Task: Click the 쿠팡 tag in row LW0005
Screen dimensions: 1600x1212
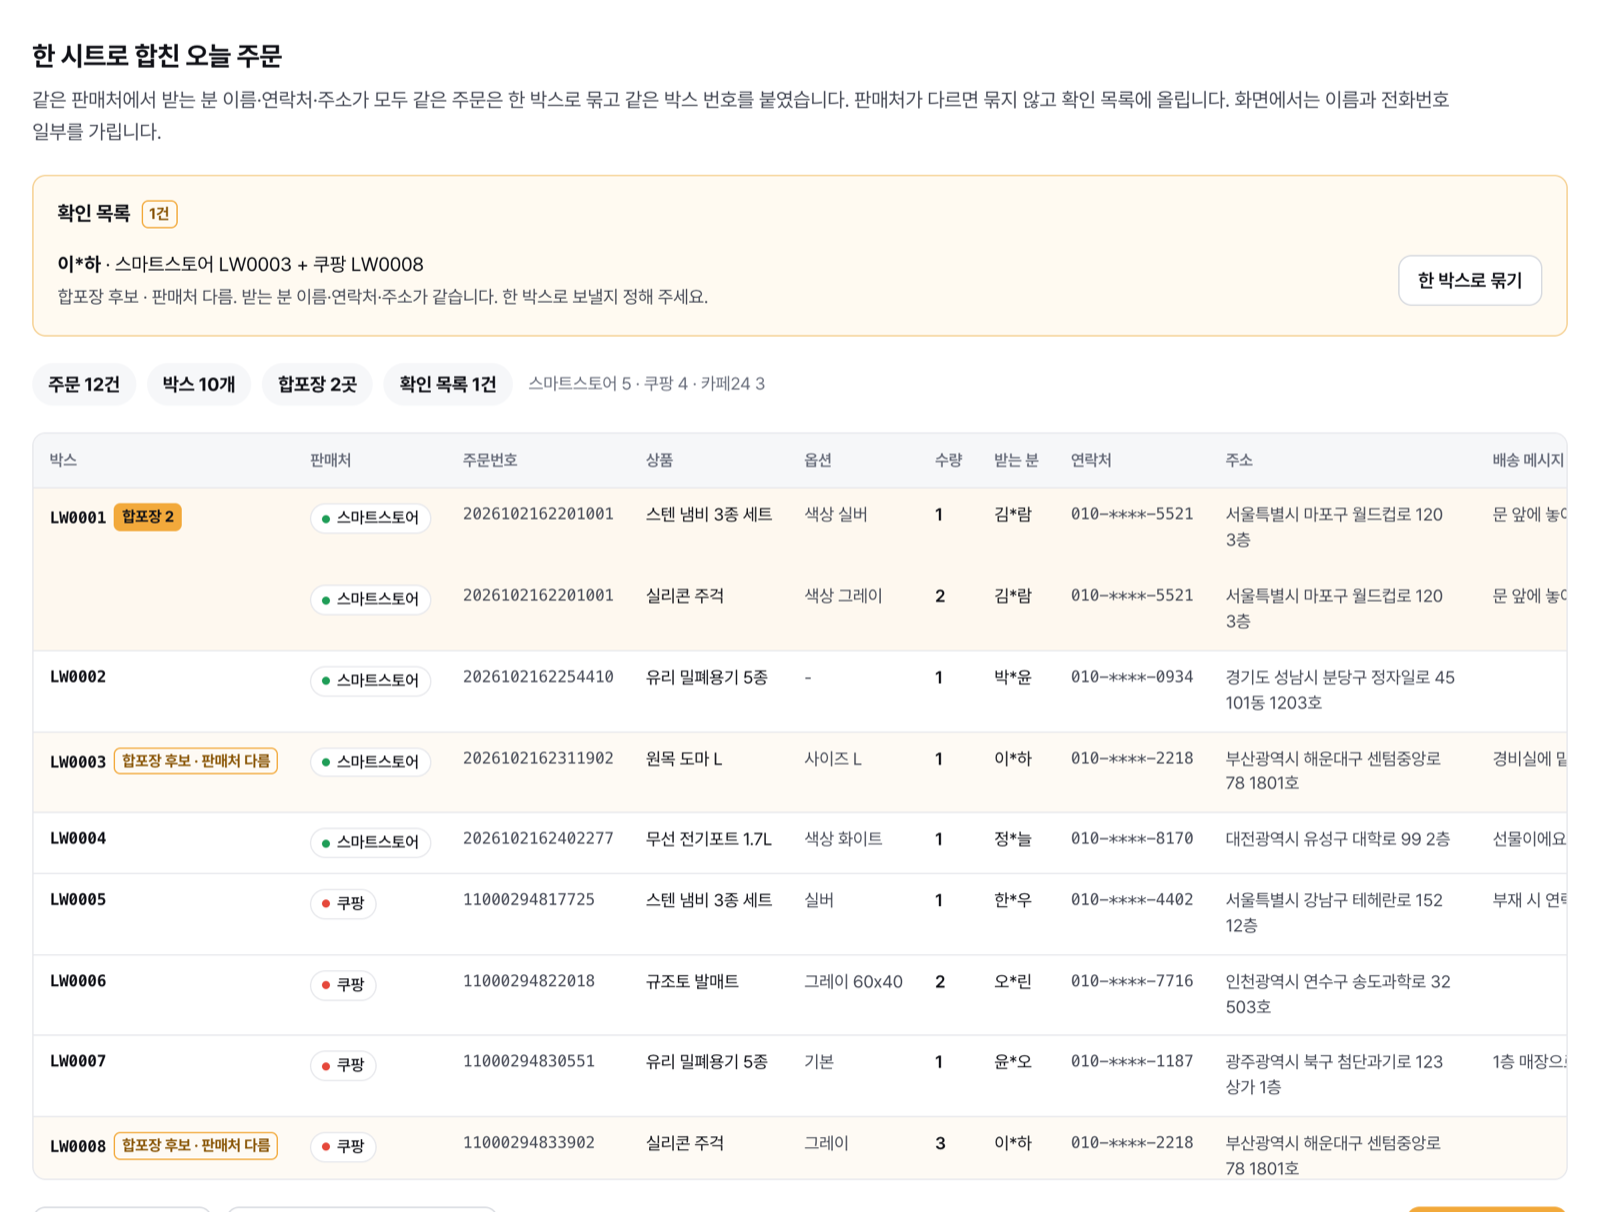Action: pos(343,903)
